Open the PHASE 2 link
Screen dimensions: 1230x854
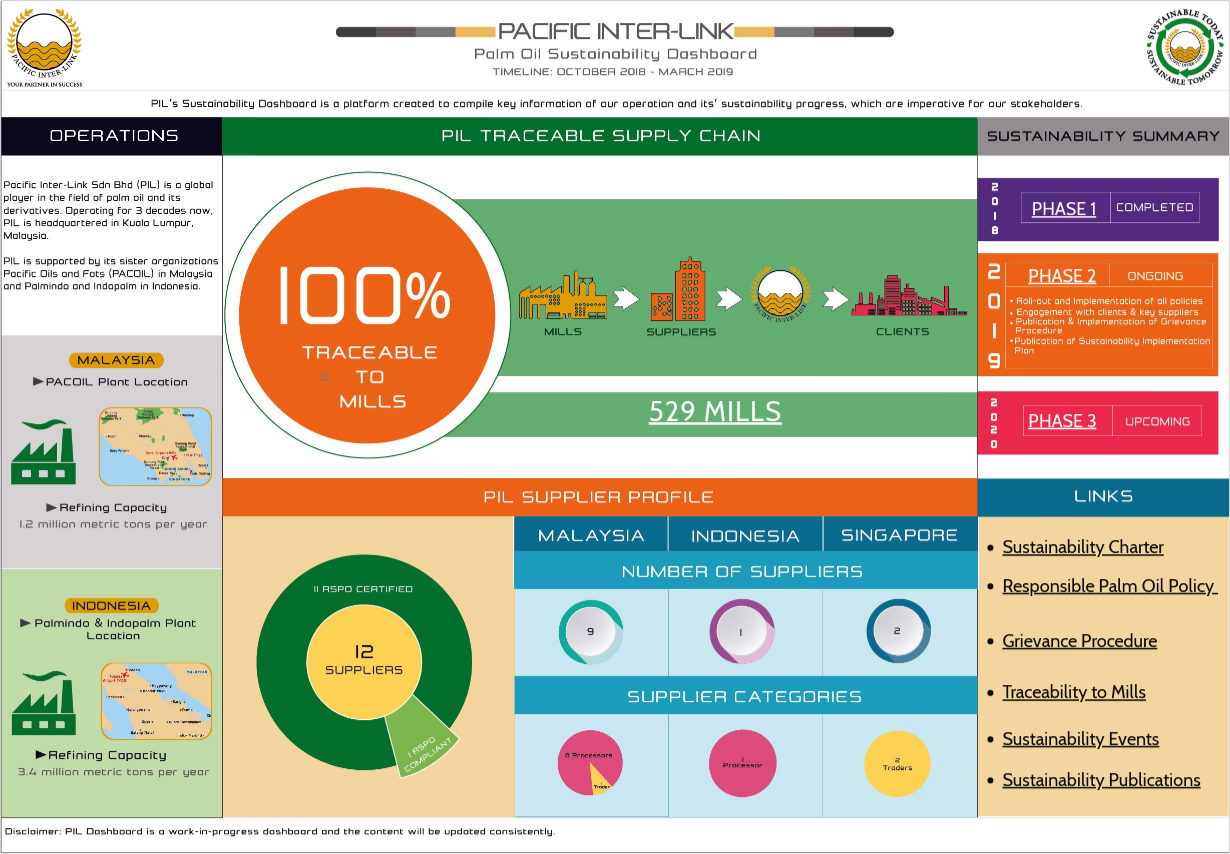point(1062,276)
